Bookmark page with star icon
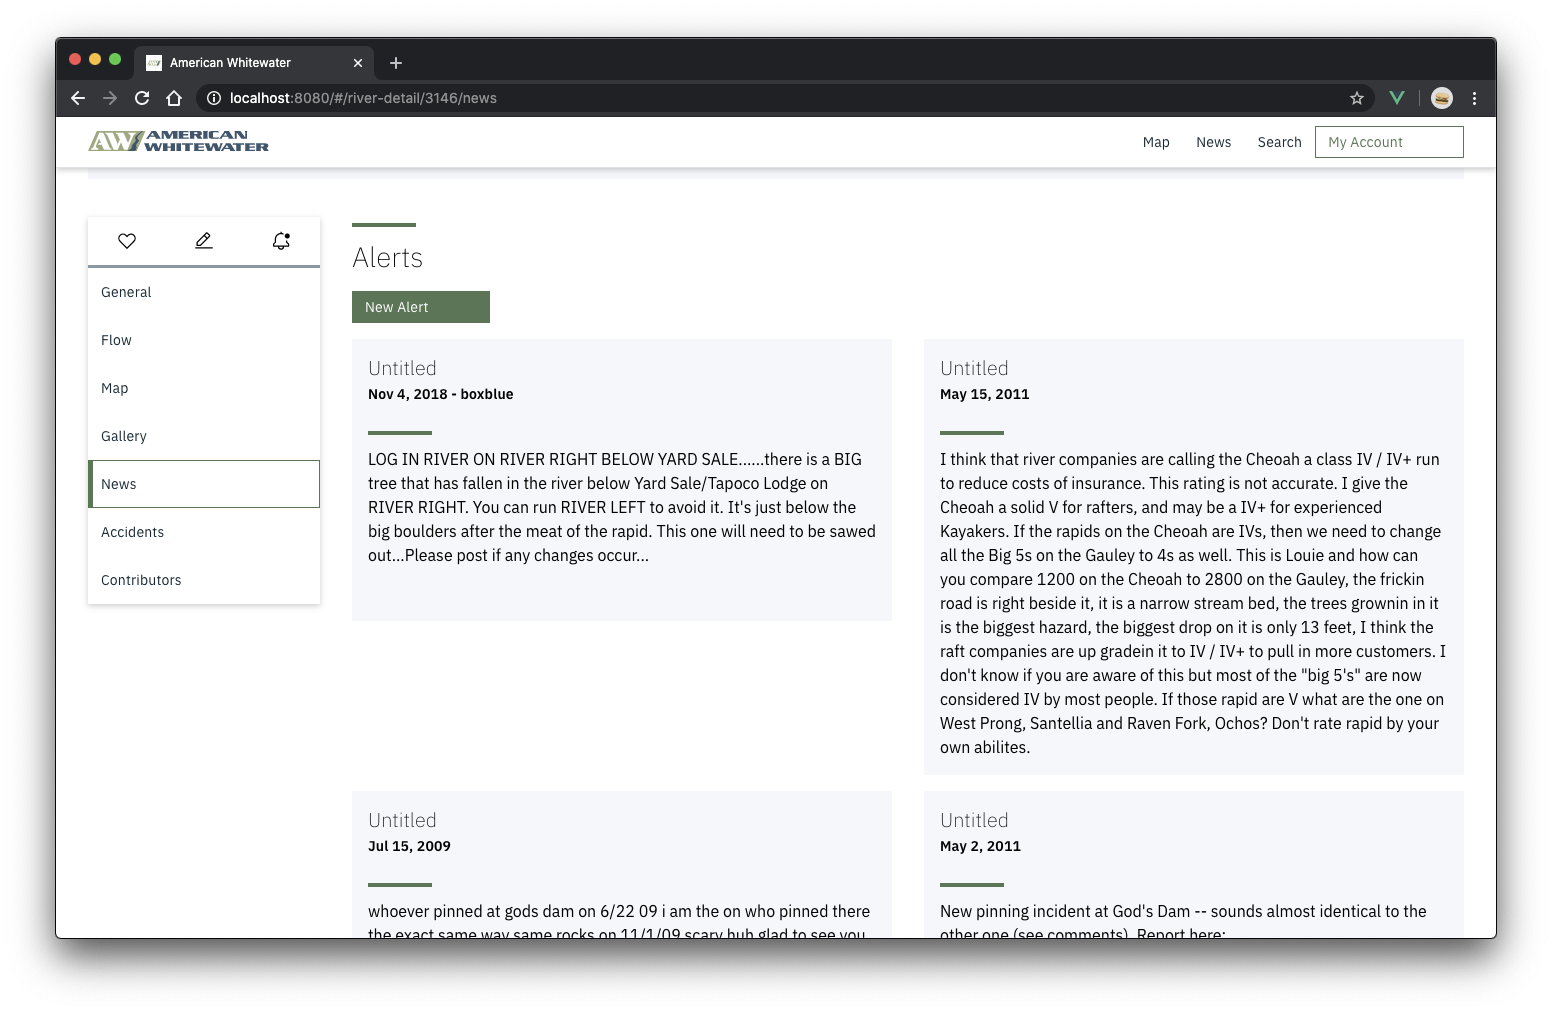The width and height of the screenshot is (1552, 1012). 1357,98
